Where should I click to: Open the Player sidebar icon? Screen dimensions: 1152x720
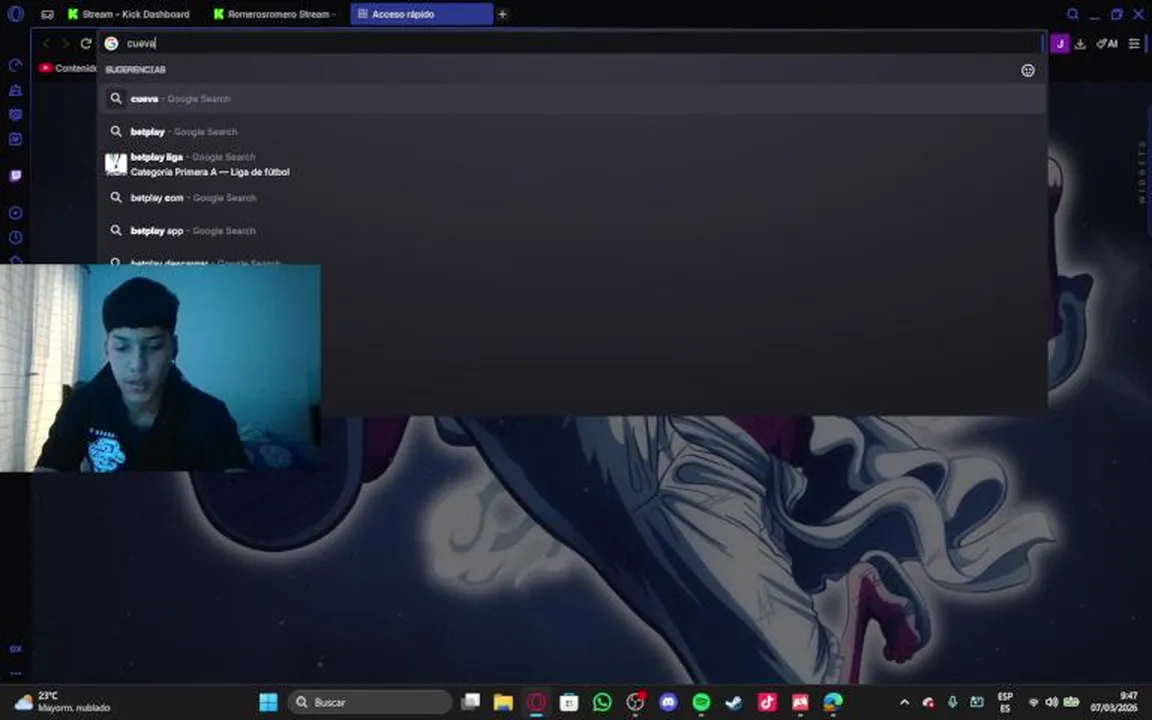coord(15,213)
